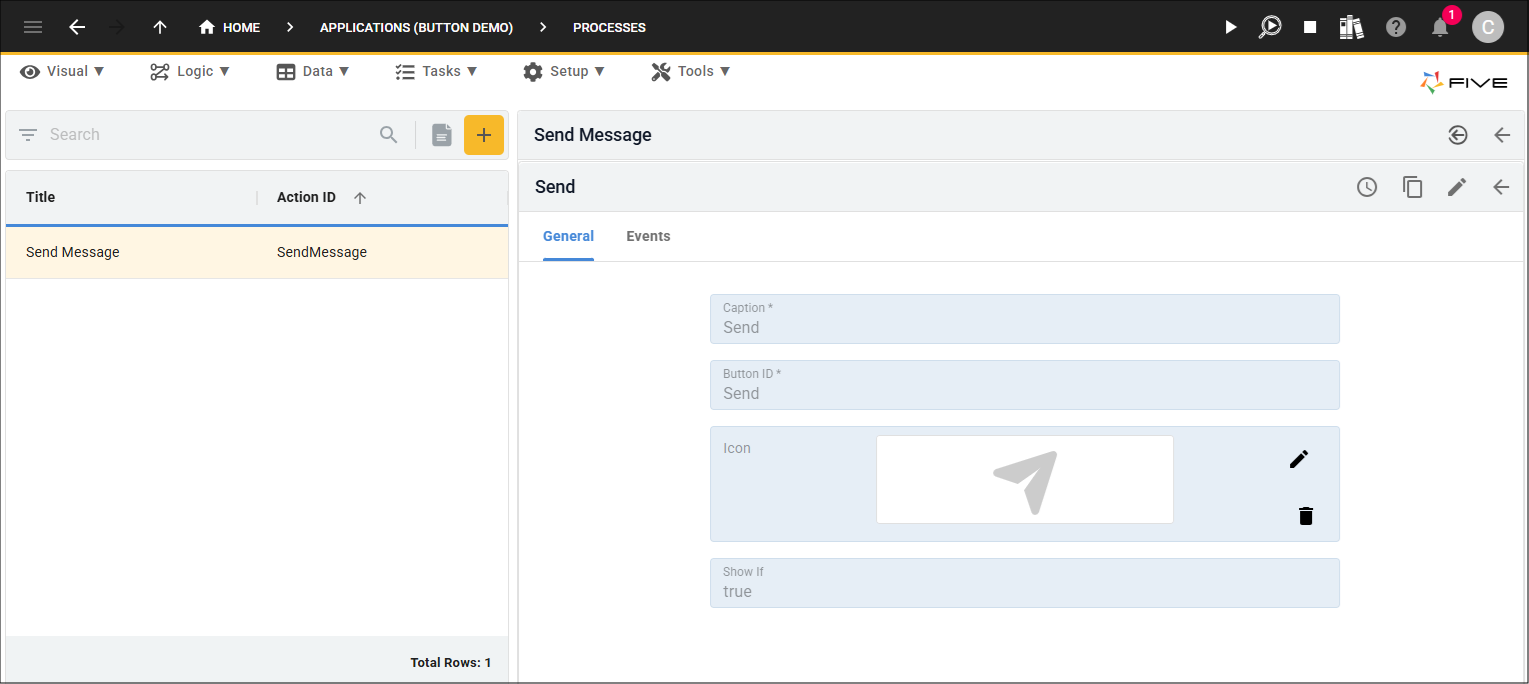The image size is (1529, 684).
Task: View history with the clock icon
Action: (1367, 186)
